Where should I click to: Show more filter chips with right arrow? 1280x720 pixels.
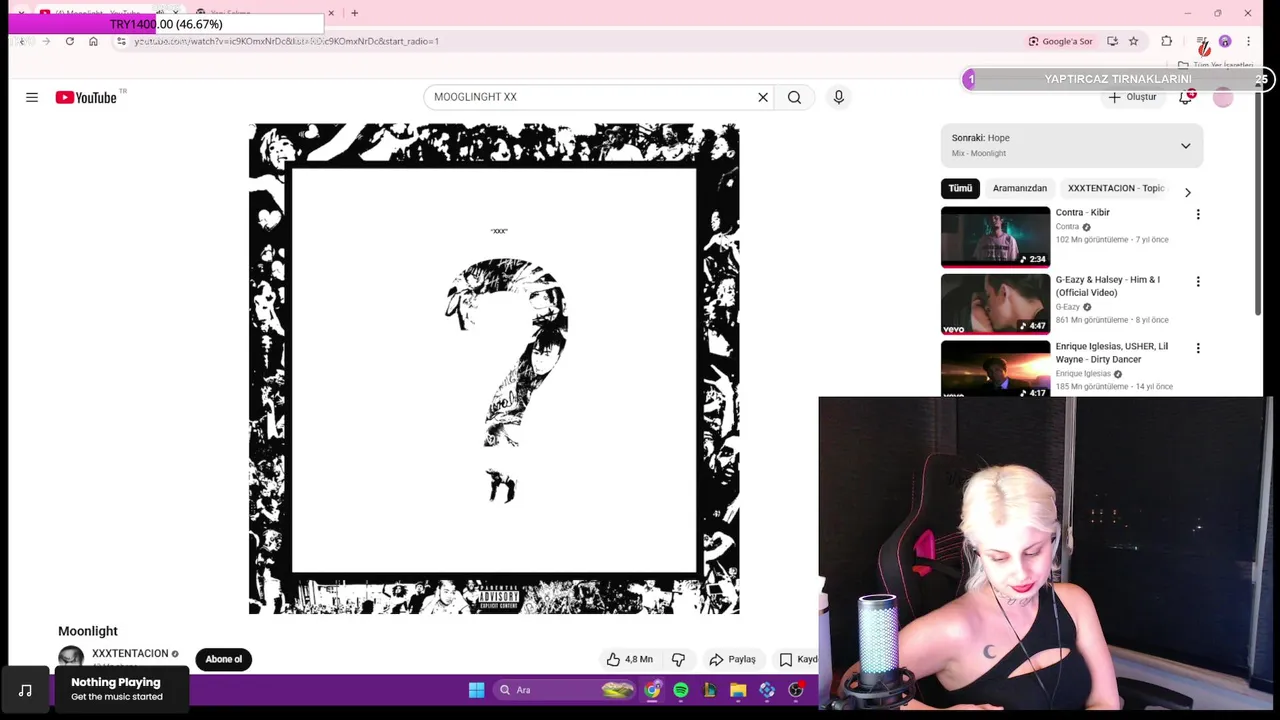[x=1188, y=192]
